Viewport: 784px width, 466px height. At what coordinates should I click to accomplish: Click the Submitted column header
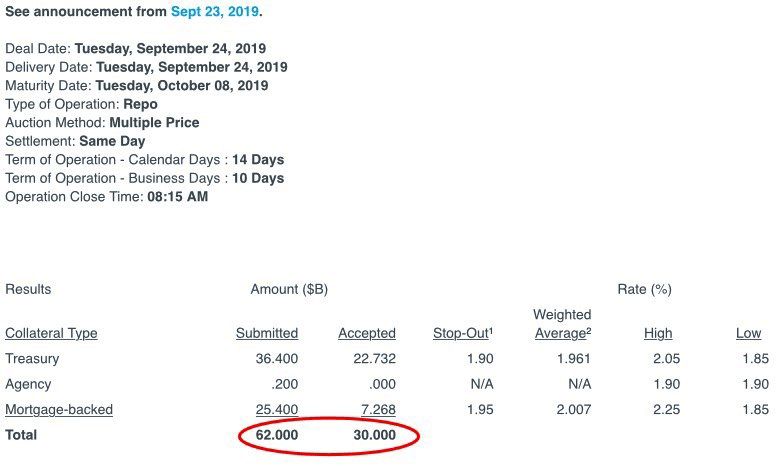[267, 334]
